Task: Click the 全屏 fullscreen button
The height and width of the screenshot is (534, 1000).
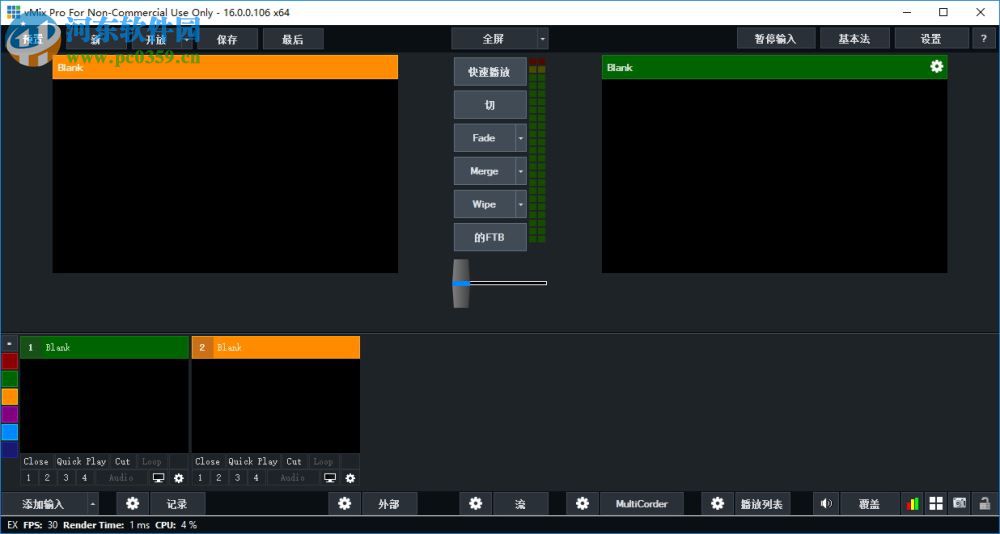Action: pyautogui.click(x=494, y=39)
